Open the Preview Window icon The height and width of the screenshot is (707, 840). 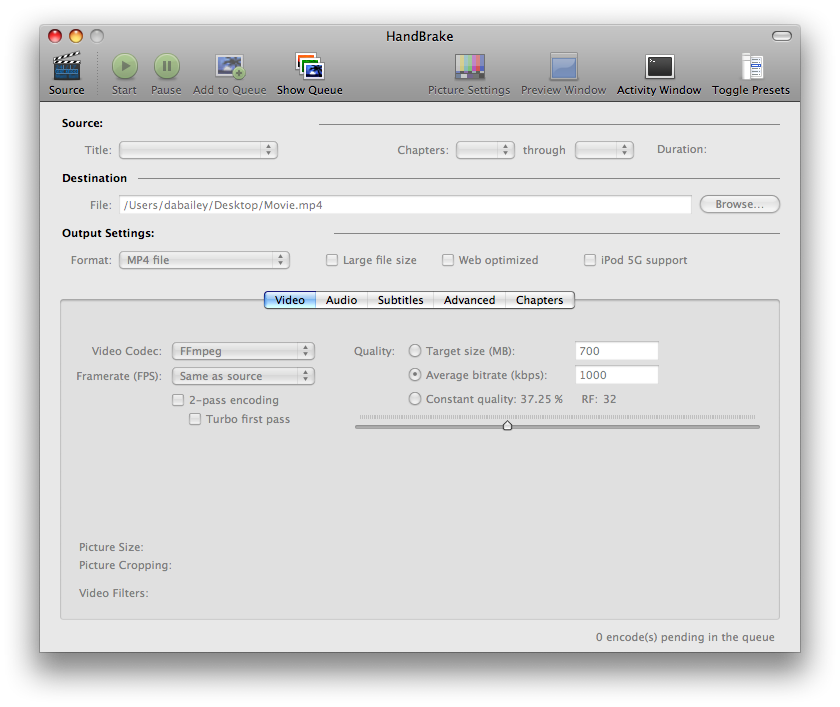(564, 66)
